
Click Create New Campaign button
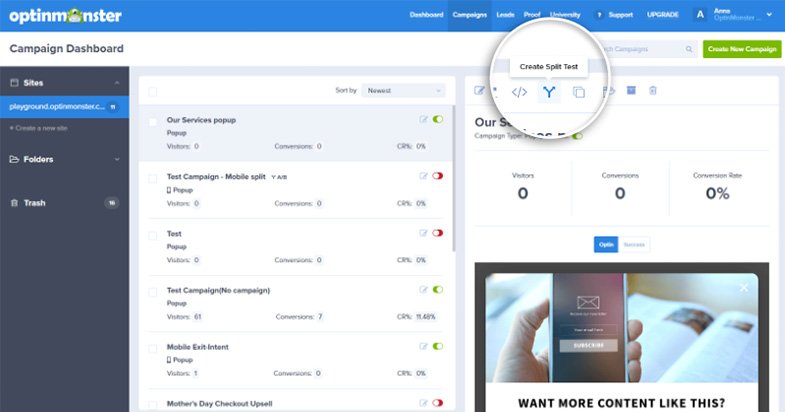point(741,49)
